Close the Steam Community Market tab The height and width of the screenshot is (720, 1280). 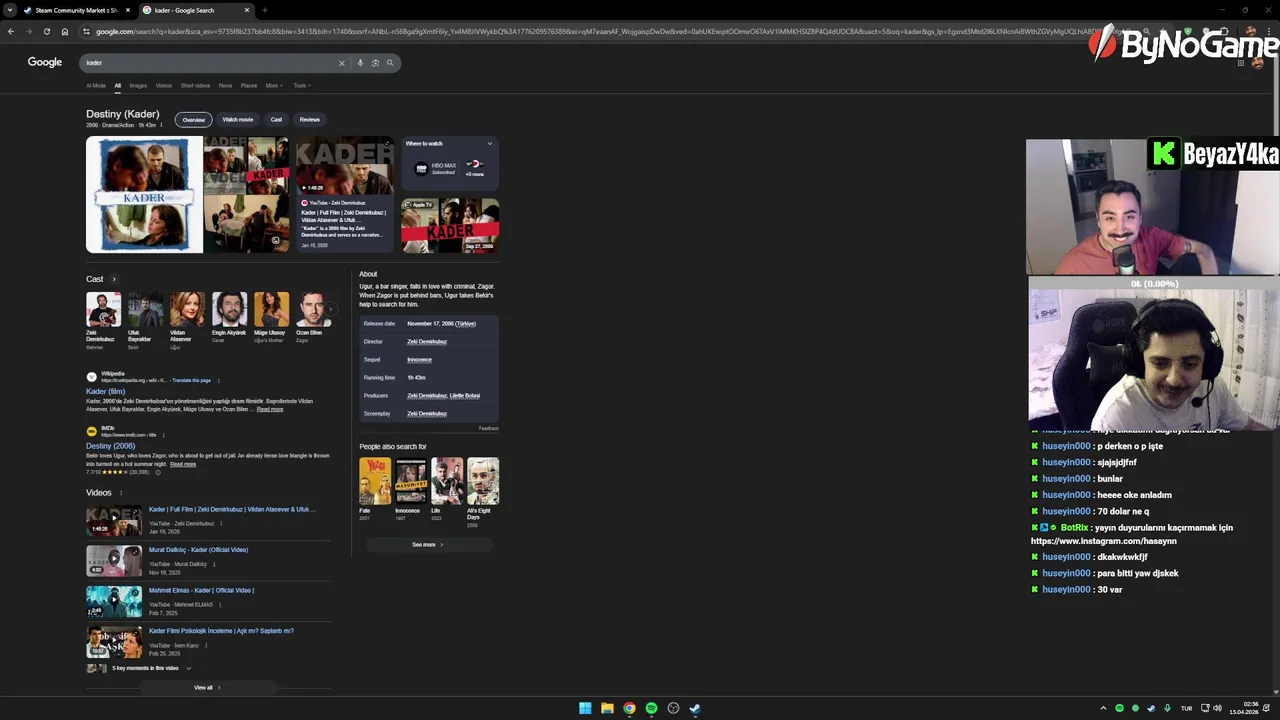coord(127,10)
